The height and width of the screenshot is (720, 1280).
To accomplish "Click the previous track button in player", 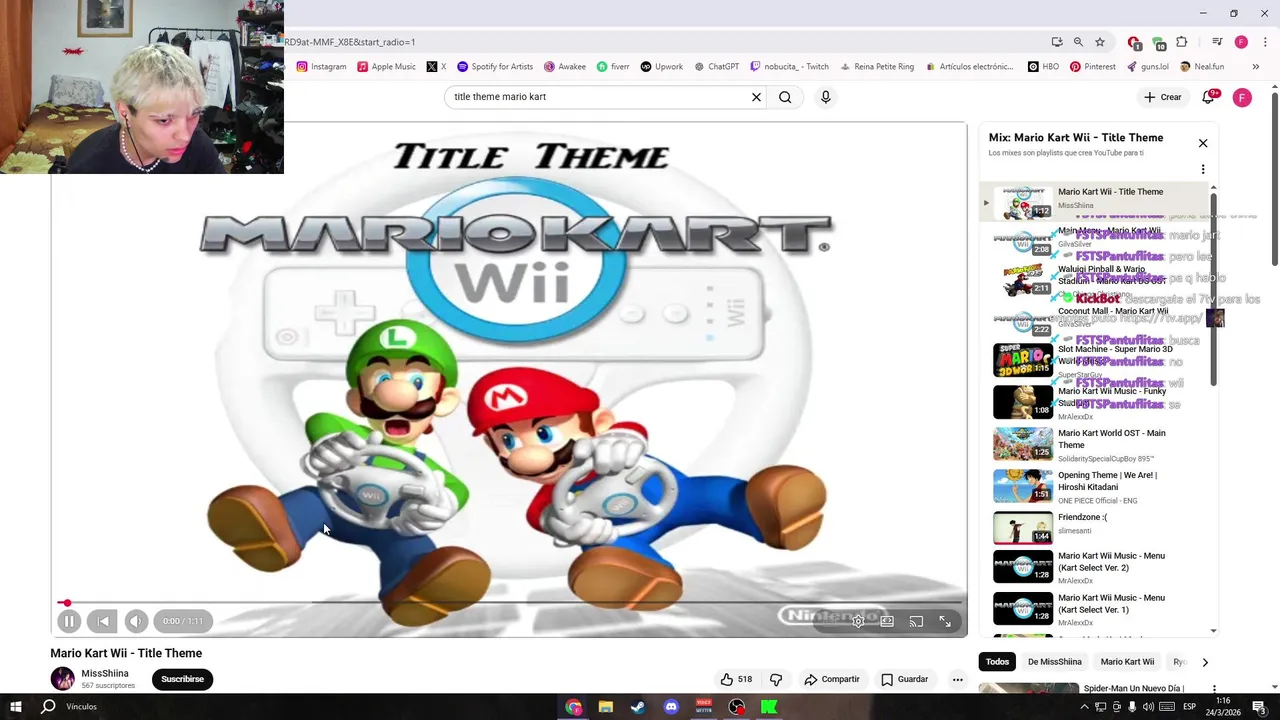I will (x=102, y=621).
